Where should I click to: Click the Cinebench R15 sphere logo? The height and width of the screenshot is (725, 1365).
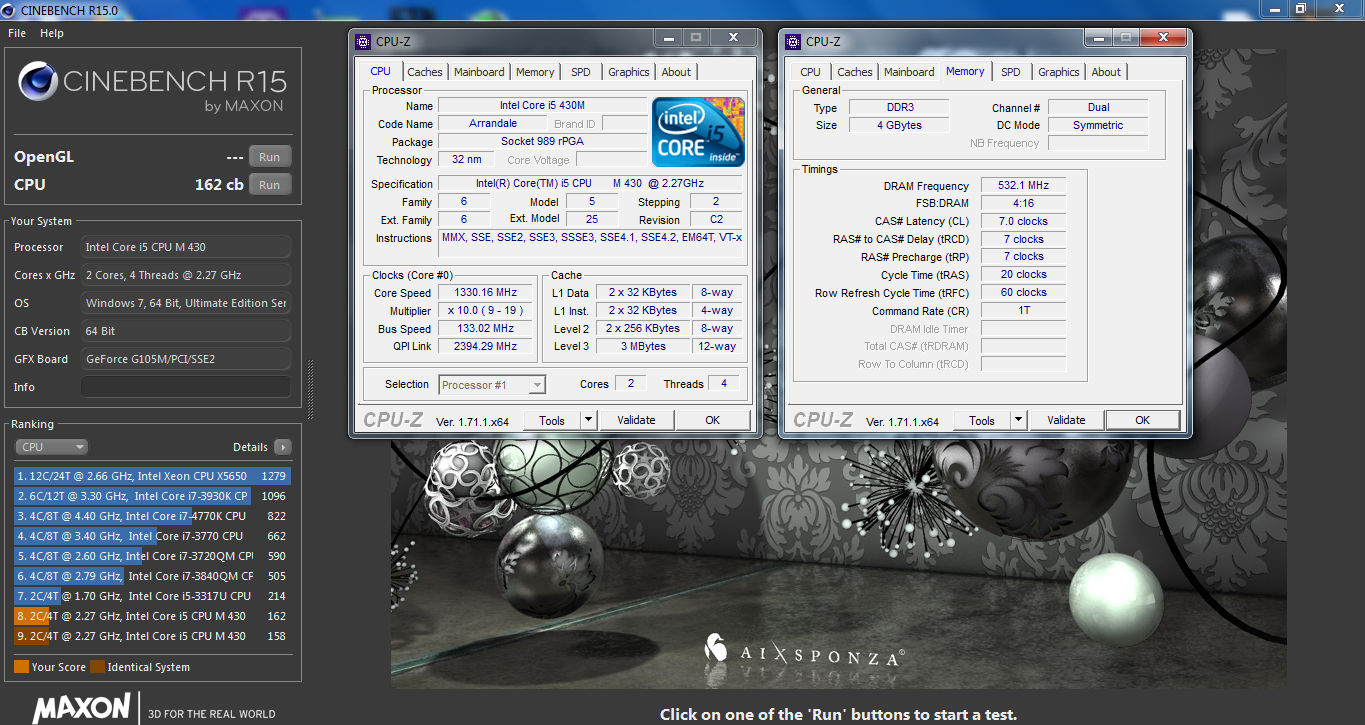pos(38,82)
